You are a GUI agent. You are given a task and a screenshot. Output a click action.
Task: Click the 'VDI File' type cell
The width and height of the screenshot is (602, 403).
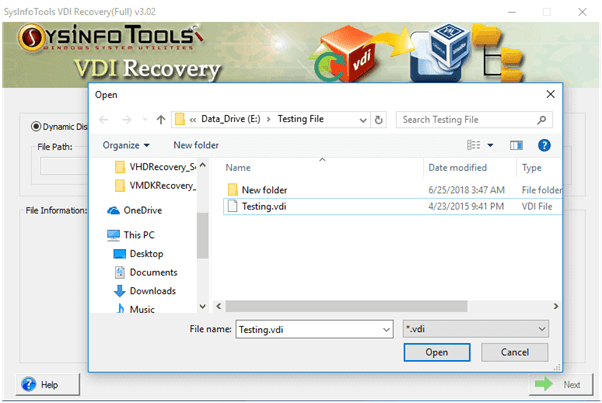coord(537,206)
